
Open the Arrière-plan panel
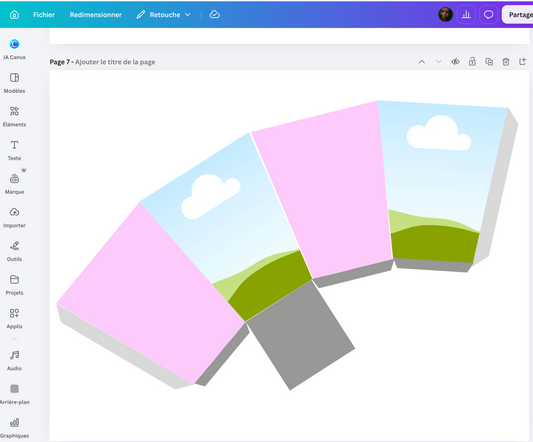(x=14, y=394)
